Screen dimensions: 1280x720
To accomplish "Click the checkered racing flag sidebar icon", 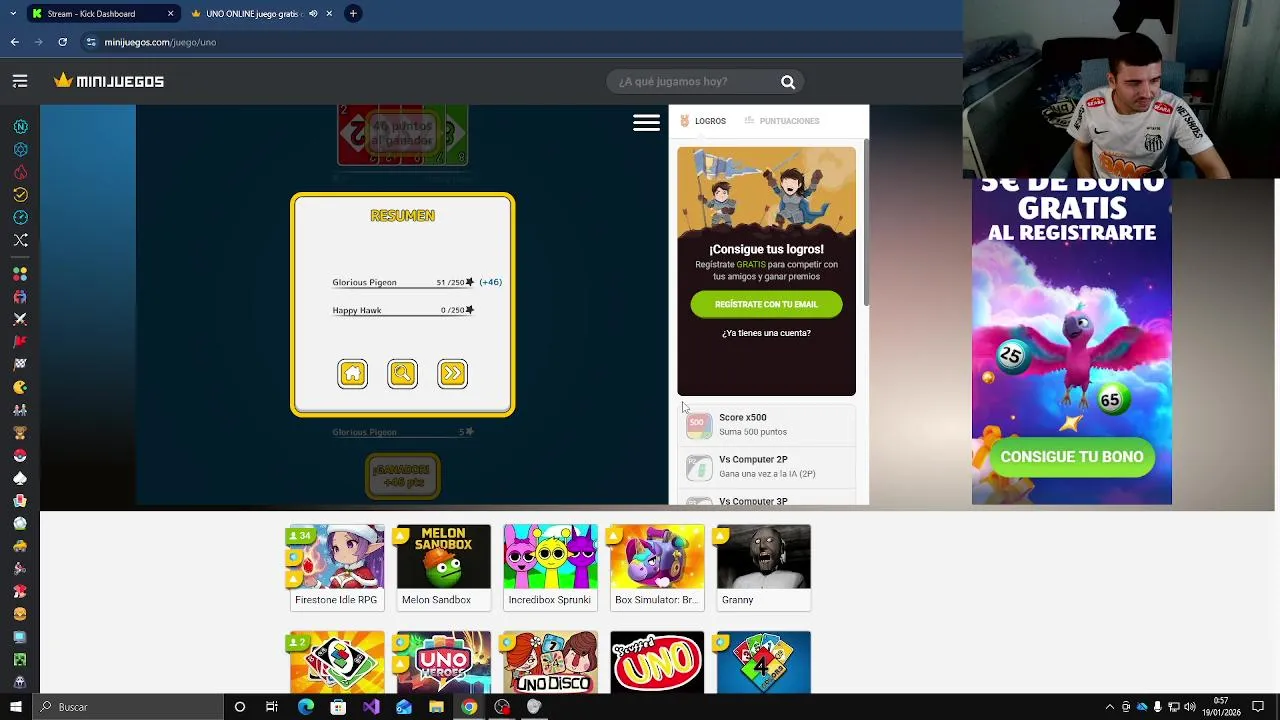I will click(20, 364).
